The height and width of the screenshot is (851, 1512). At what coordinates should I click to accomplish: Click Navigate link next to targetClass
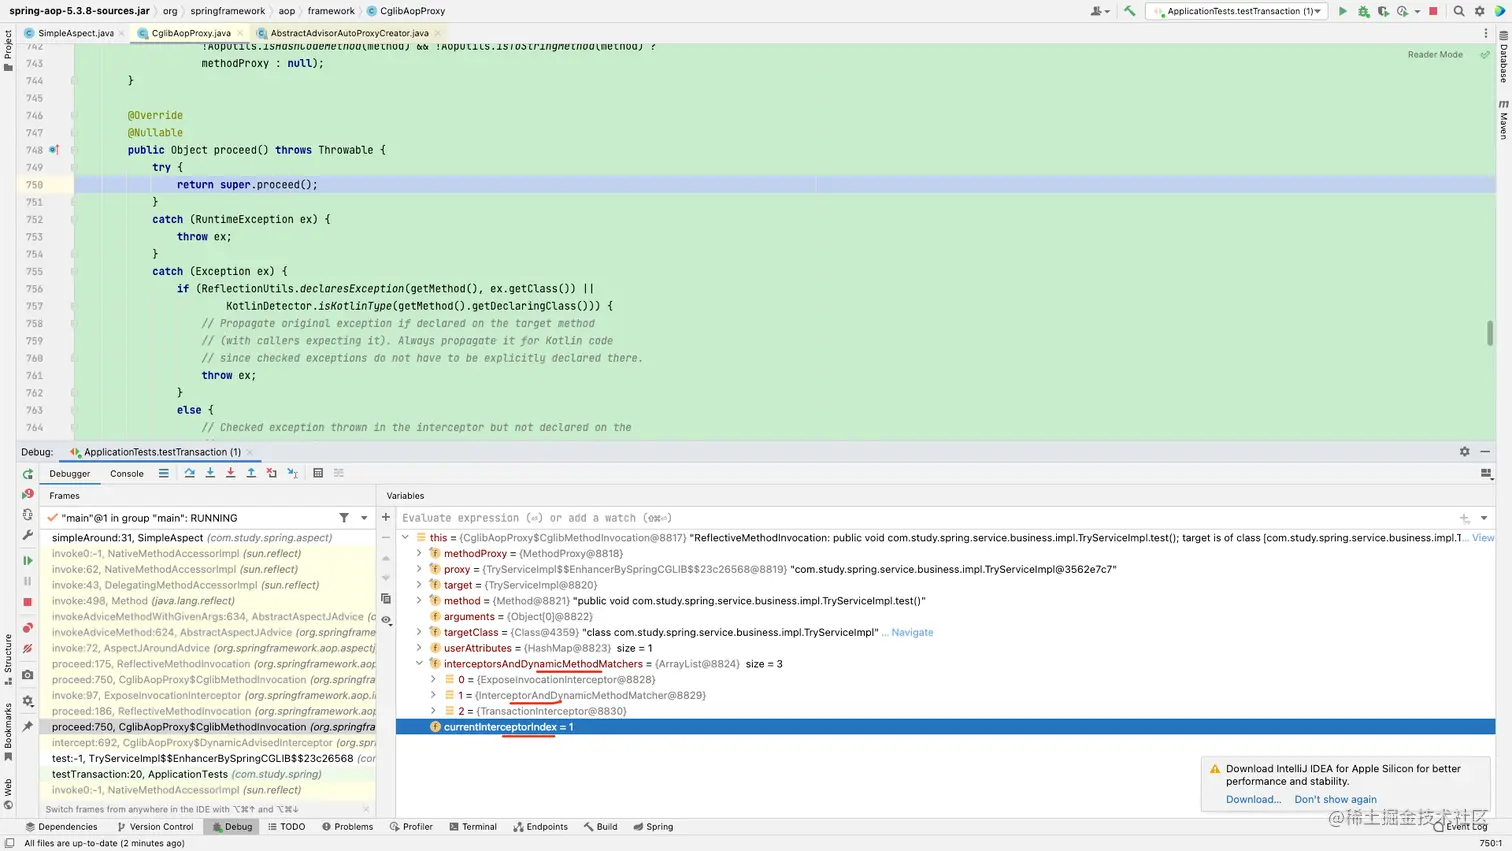pos(912,632)
